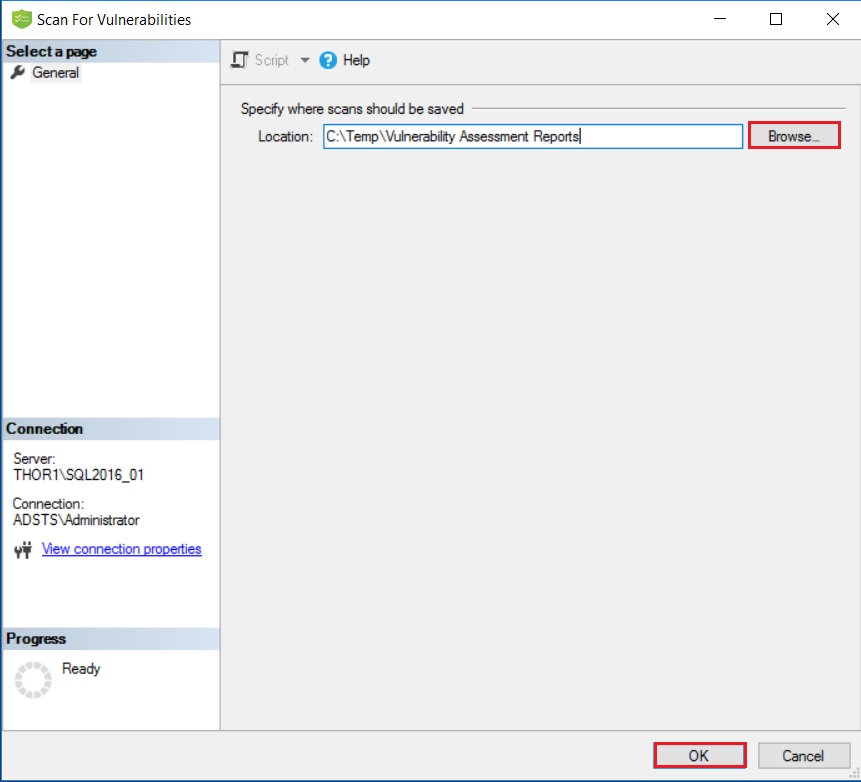Minimize the Scan For Vulnerabilities window

pyautogui.click(x=720, y=19)
